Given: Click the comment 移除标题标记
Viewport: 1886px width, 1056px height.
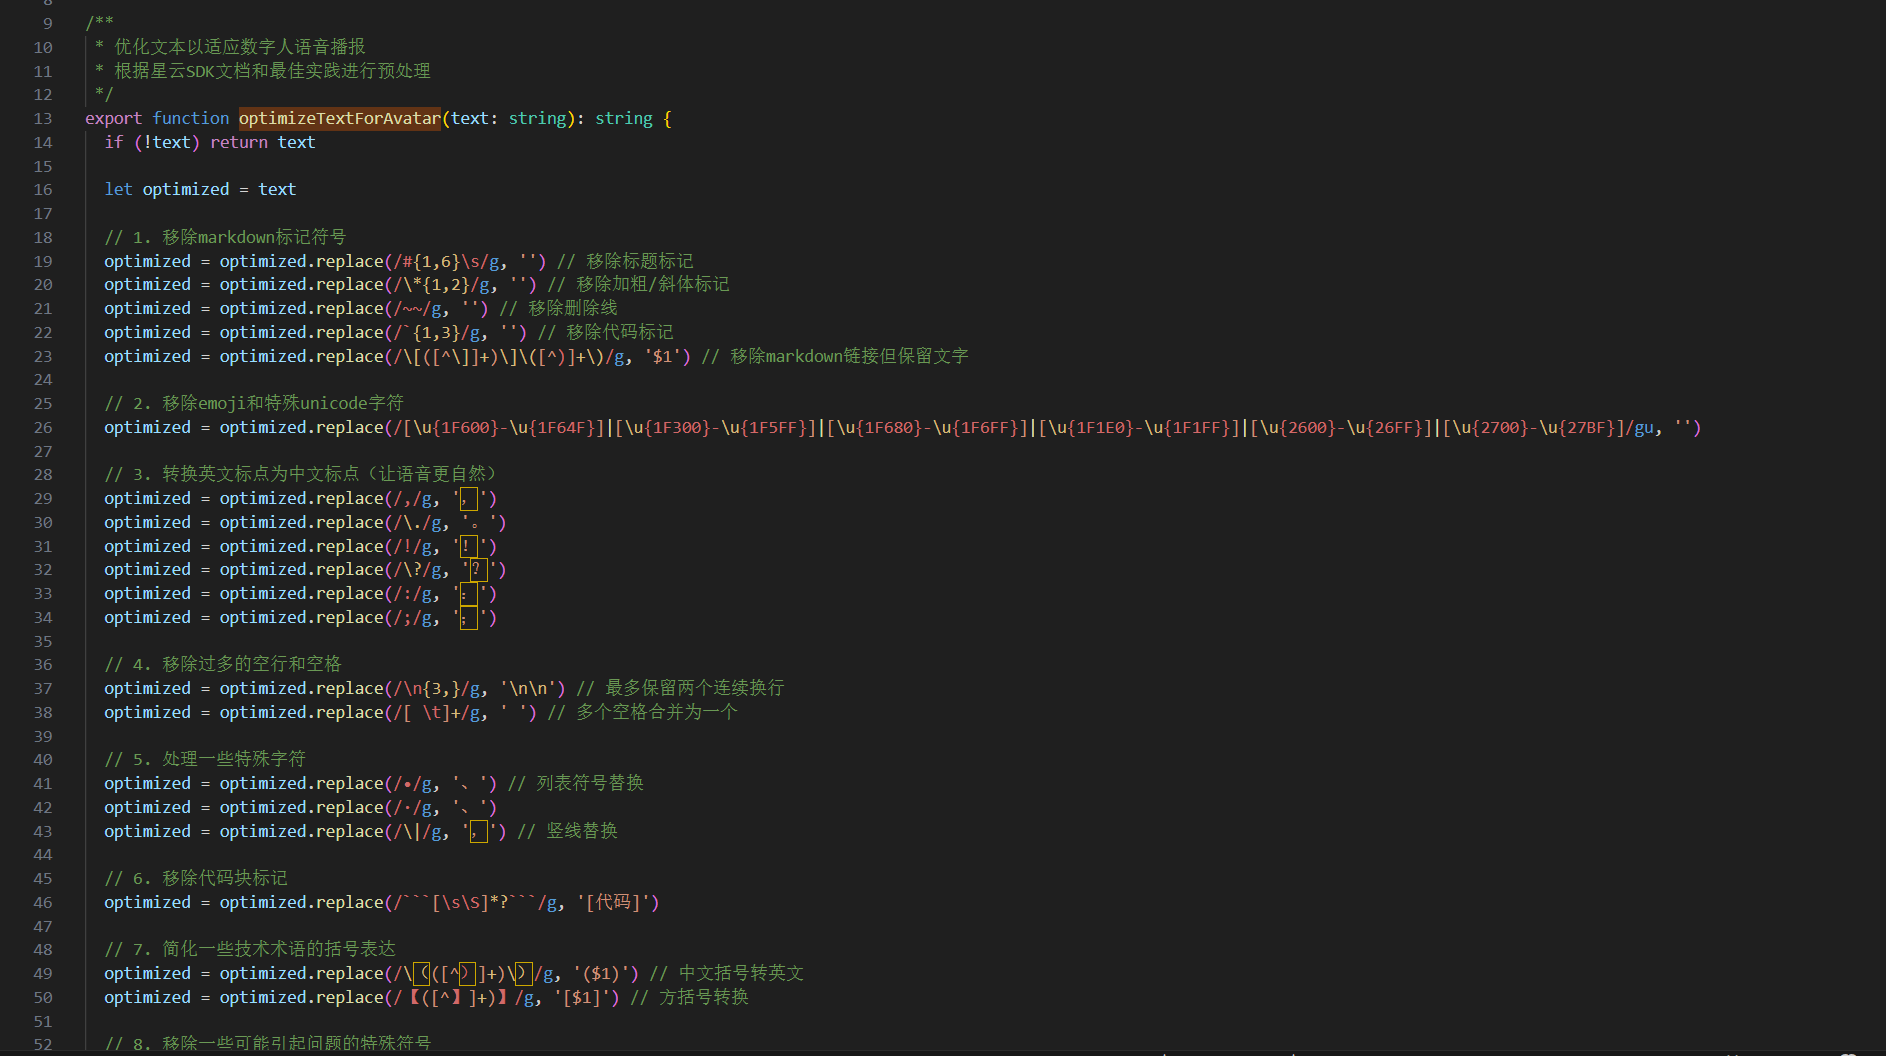Looking at the screenshot, I should pyautogui.click(x=625, y=261).
